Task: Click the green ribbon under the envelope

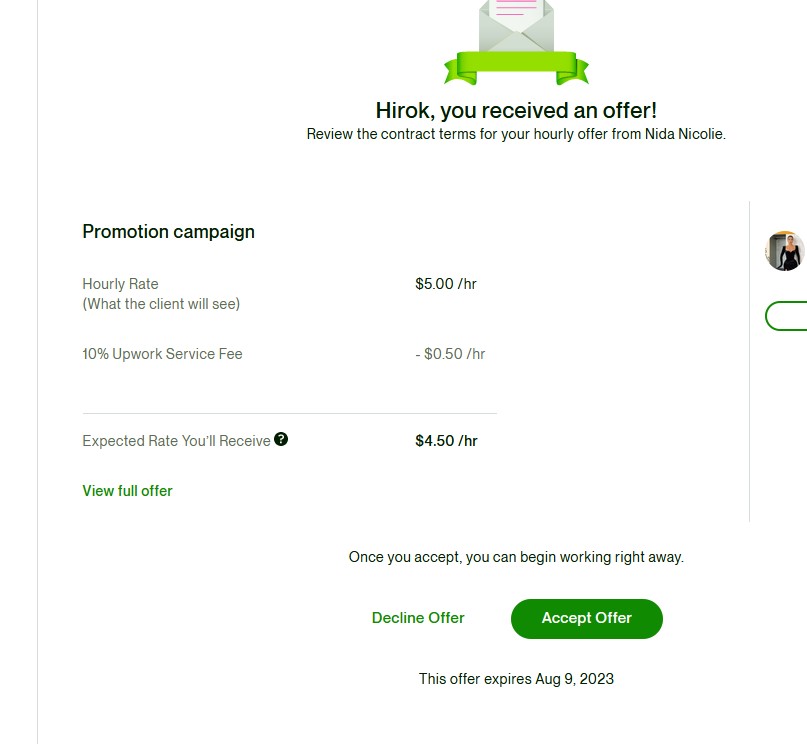Action: click(x=516, y=68)
